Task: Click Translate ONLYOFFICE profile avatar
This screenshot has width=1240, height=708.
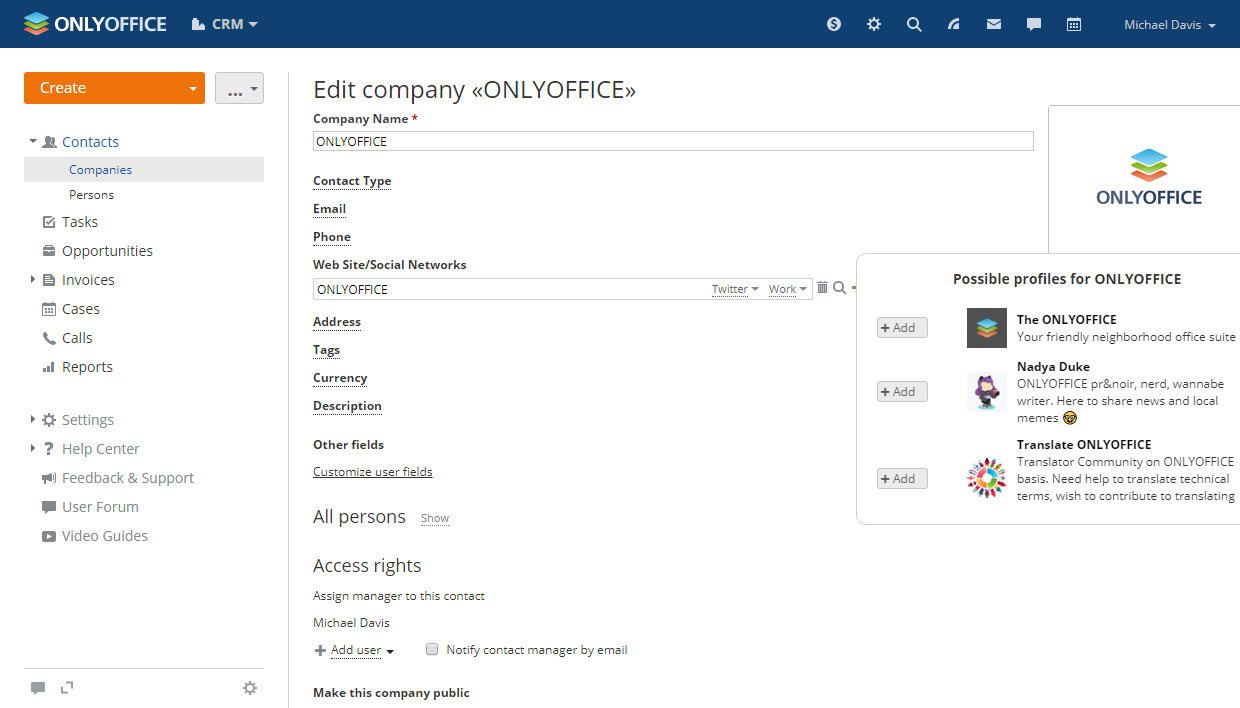Action: coord(987,478)
